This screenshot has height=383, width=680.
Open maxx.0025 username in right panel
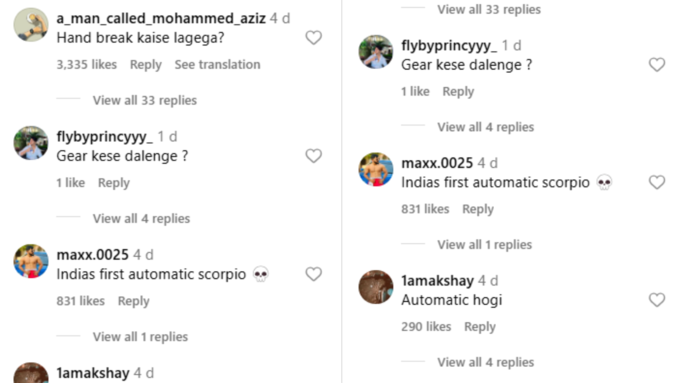(437, 163)
